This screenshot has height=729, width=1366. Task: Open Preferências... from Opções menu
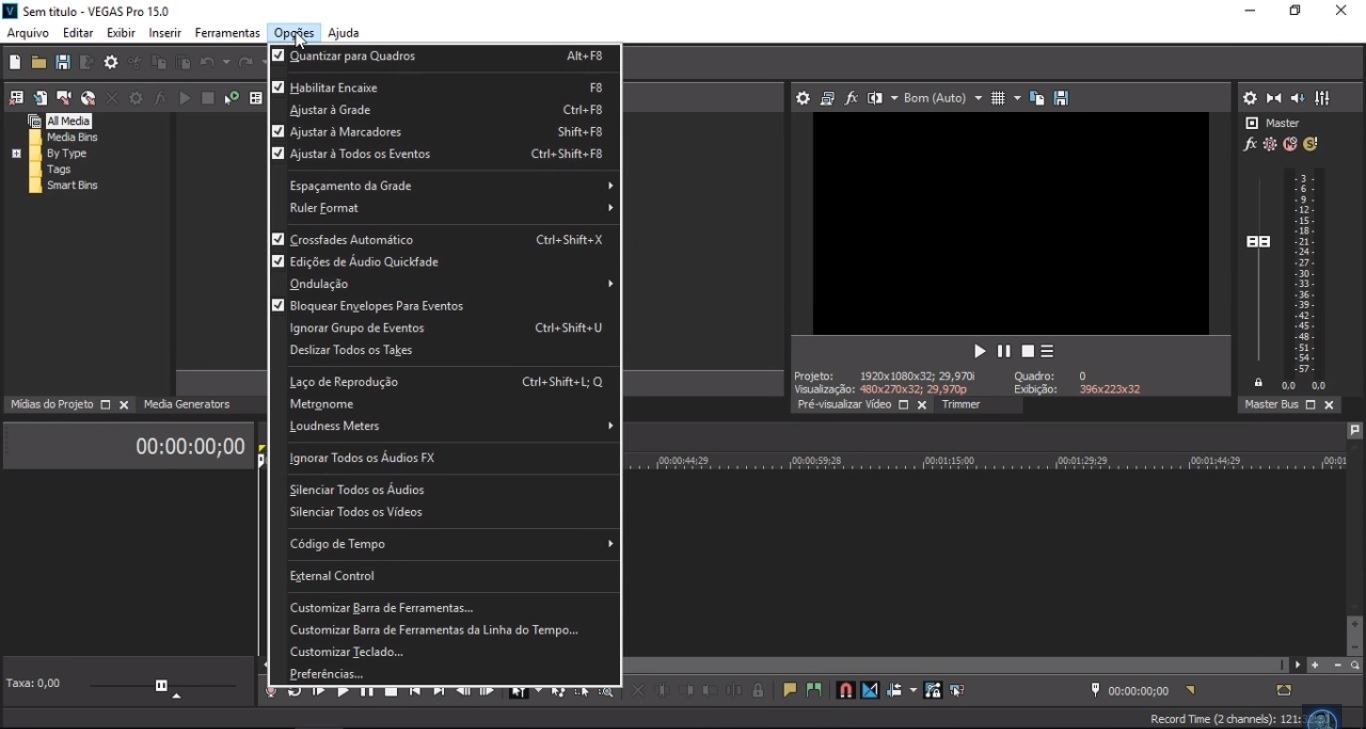point(445,674)
